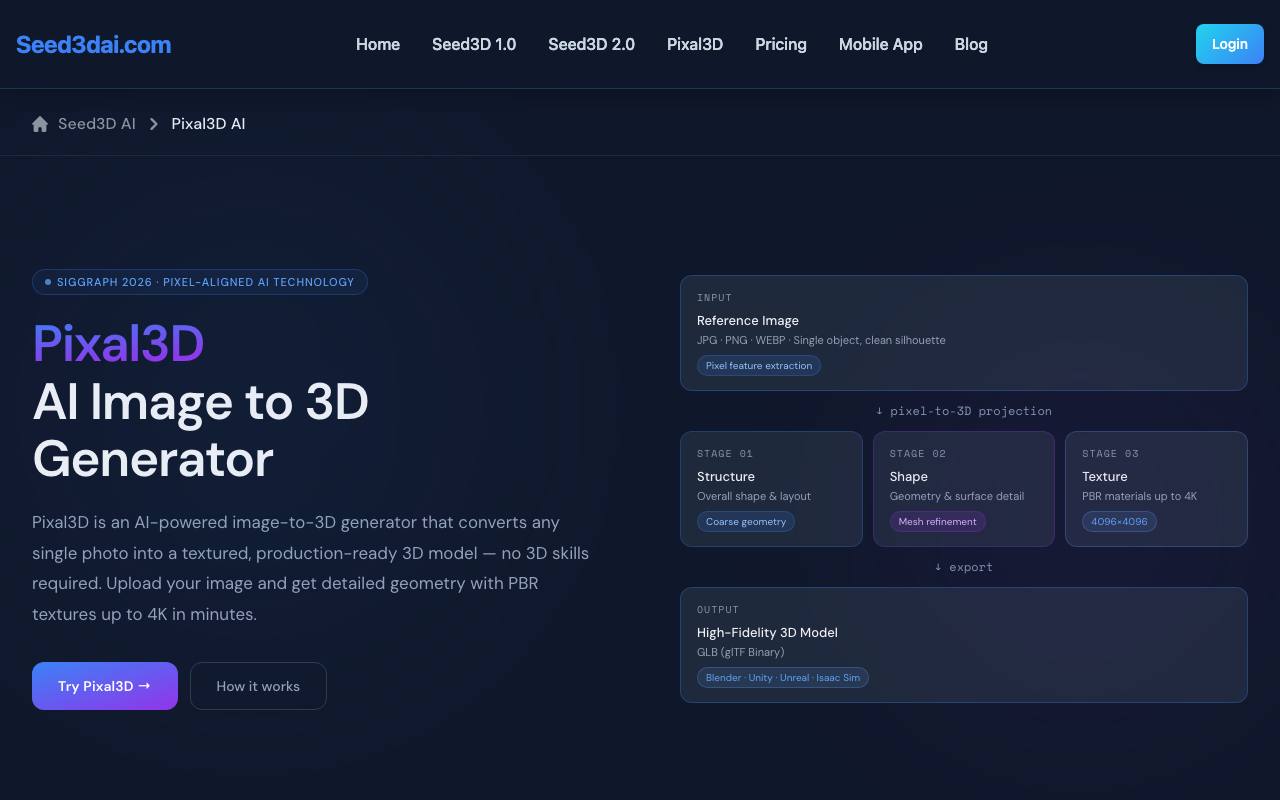Open the Seed3dai.com logo link
The width and height of the screenshot is (1280, 800).
point(93,44)
